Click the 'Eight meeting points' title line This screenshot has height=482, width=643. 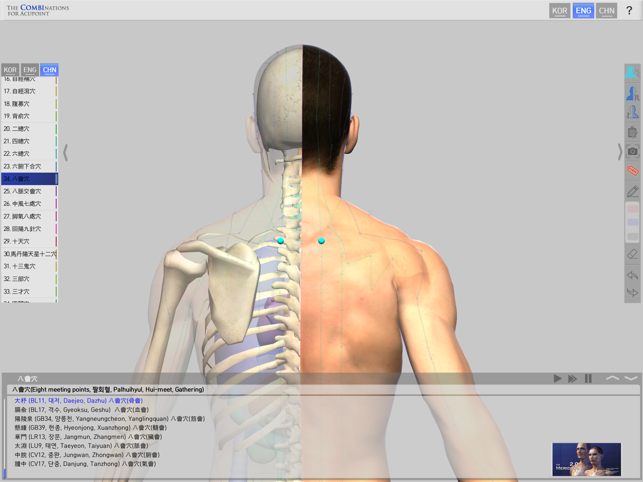pos(108,389)
